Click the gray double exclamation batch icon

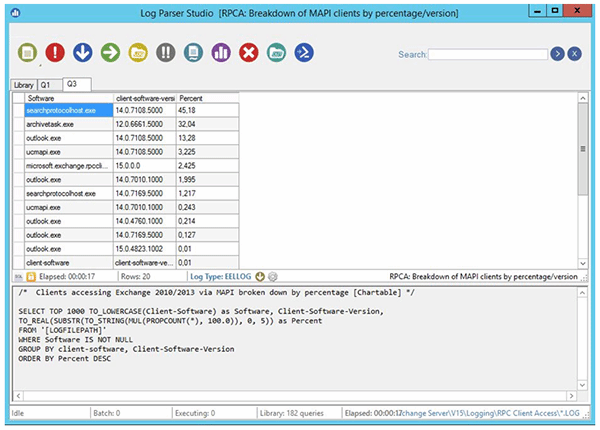[x=166, y=52]
